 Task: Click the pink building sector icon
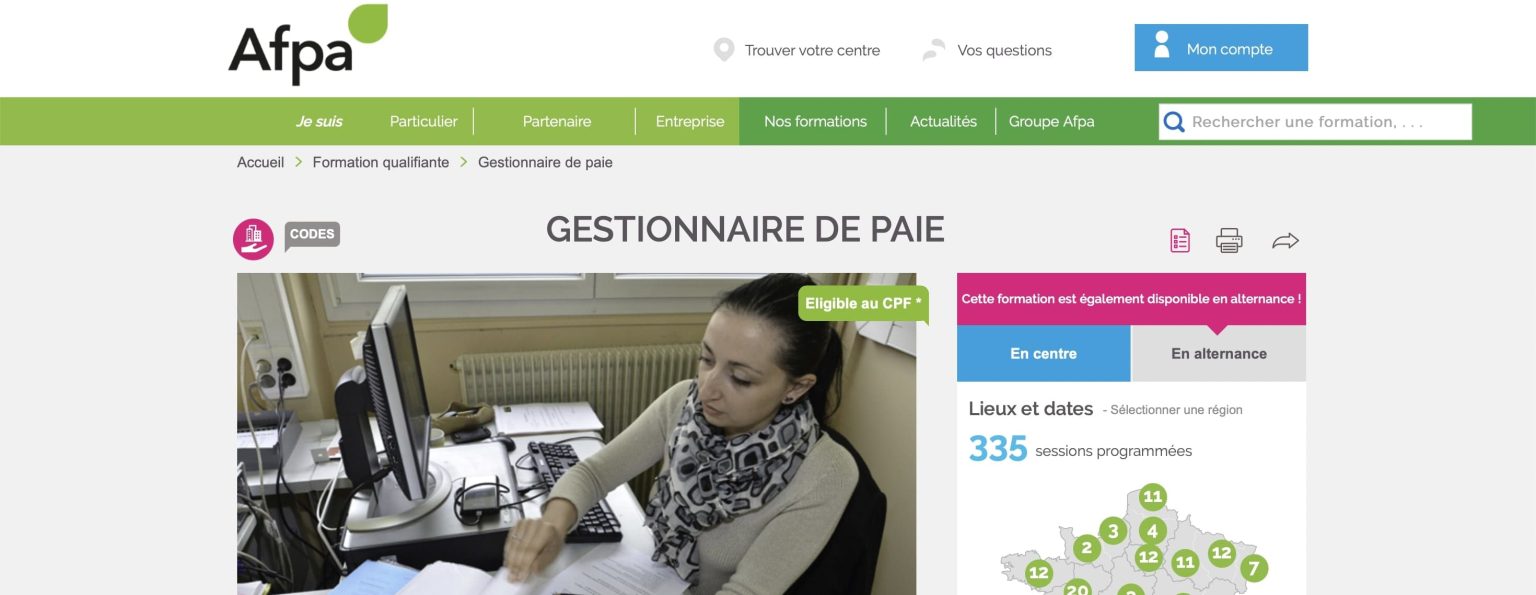pos(253,239)
